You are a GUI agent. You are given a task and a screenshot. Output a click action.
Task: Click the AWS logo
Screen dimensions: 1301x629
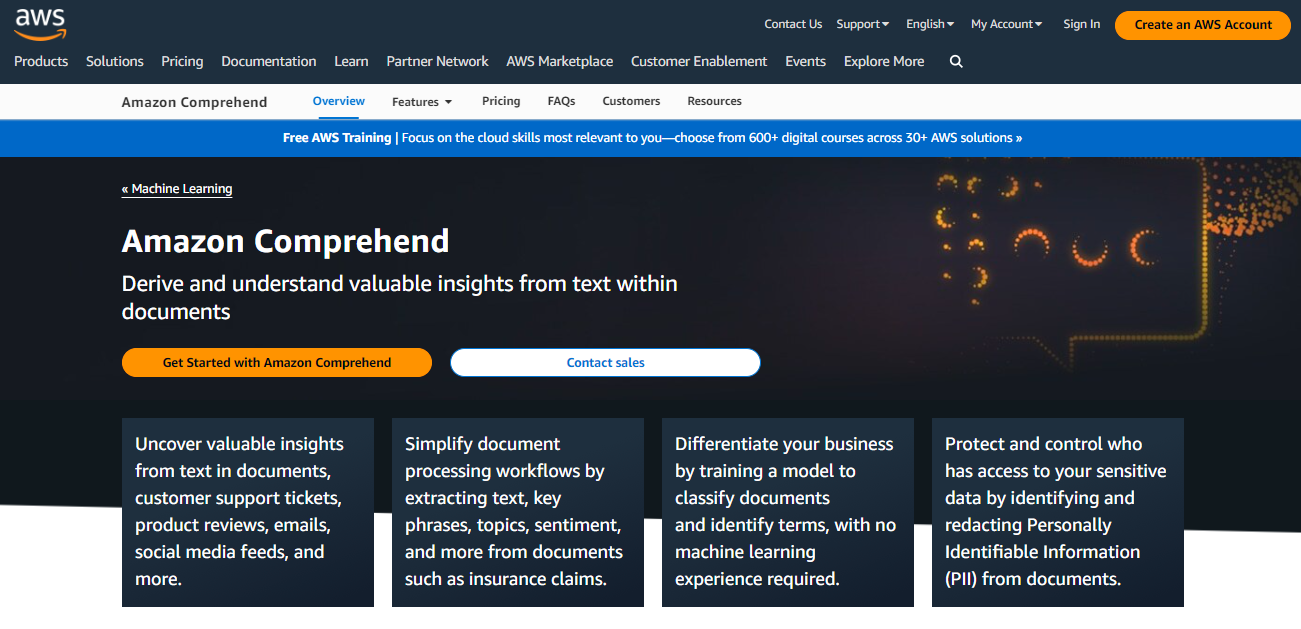click(x=41, y=24)
